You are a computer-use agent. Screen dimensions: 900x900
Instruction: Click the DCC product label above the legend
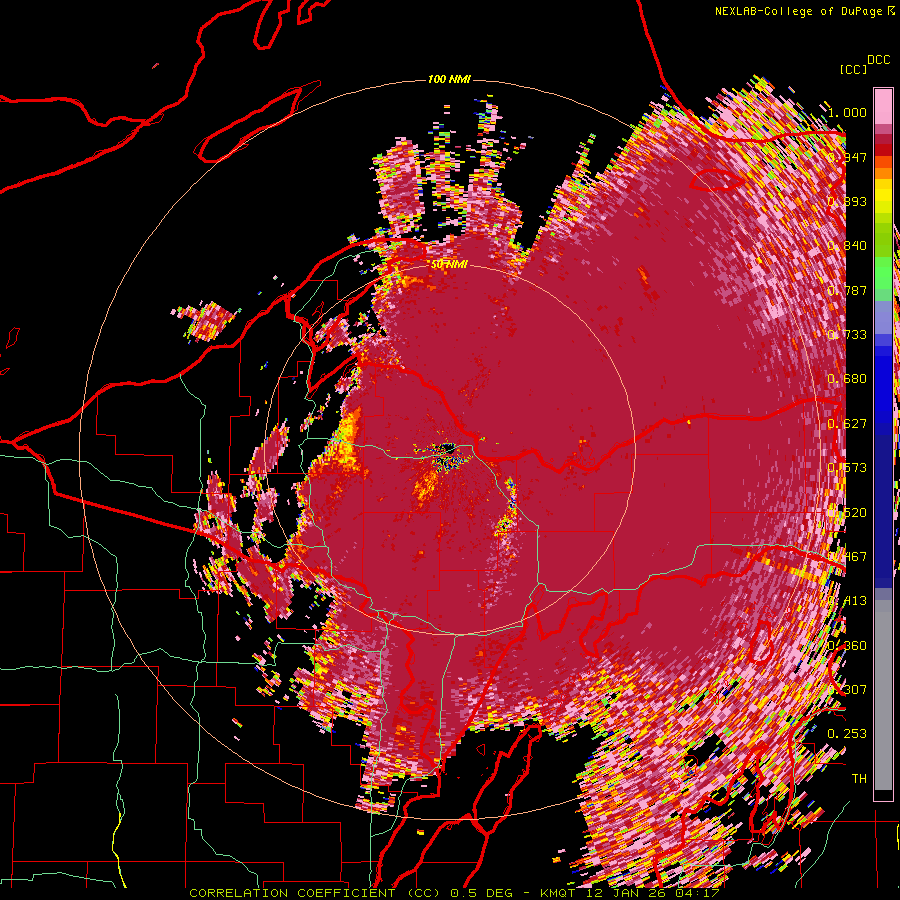point(878,60)
